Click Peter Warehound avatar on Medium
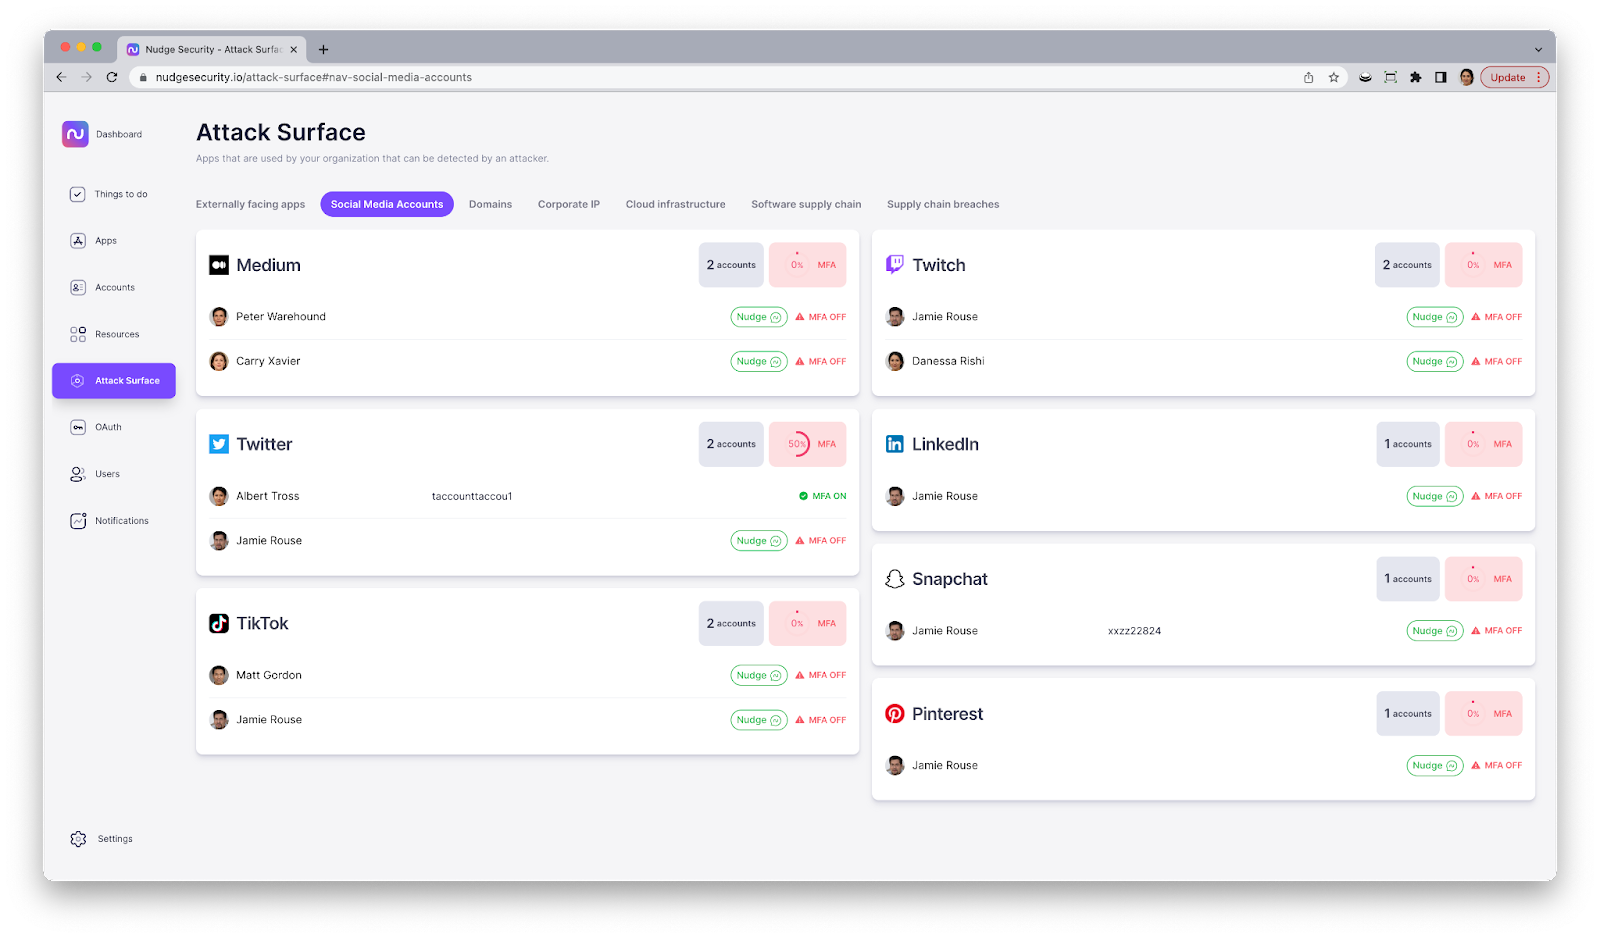This screenshot has height=938, width=1600. 219,317
